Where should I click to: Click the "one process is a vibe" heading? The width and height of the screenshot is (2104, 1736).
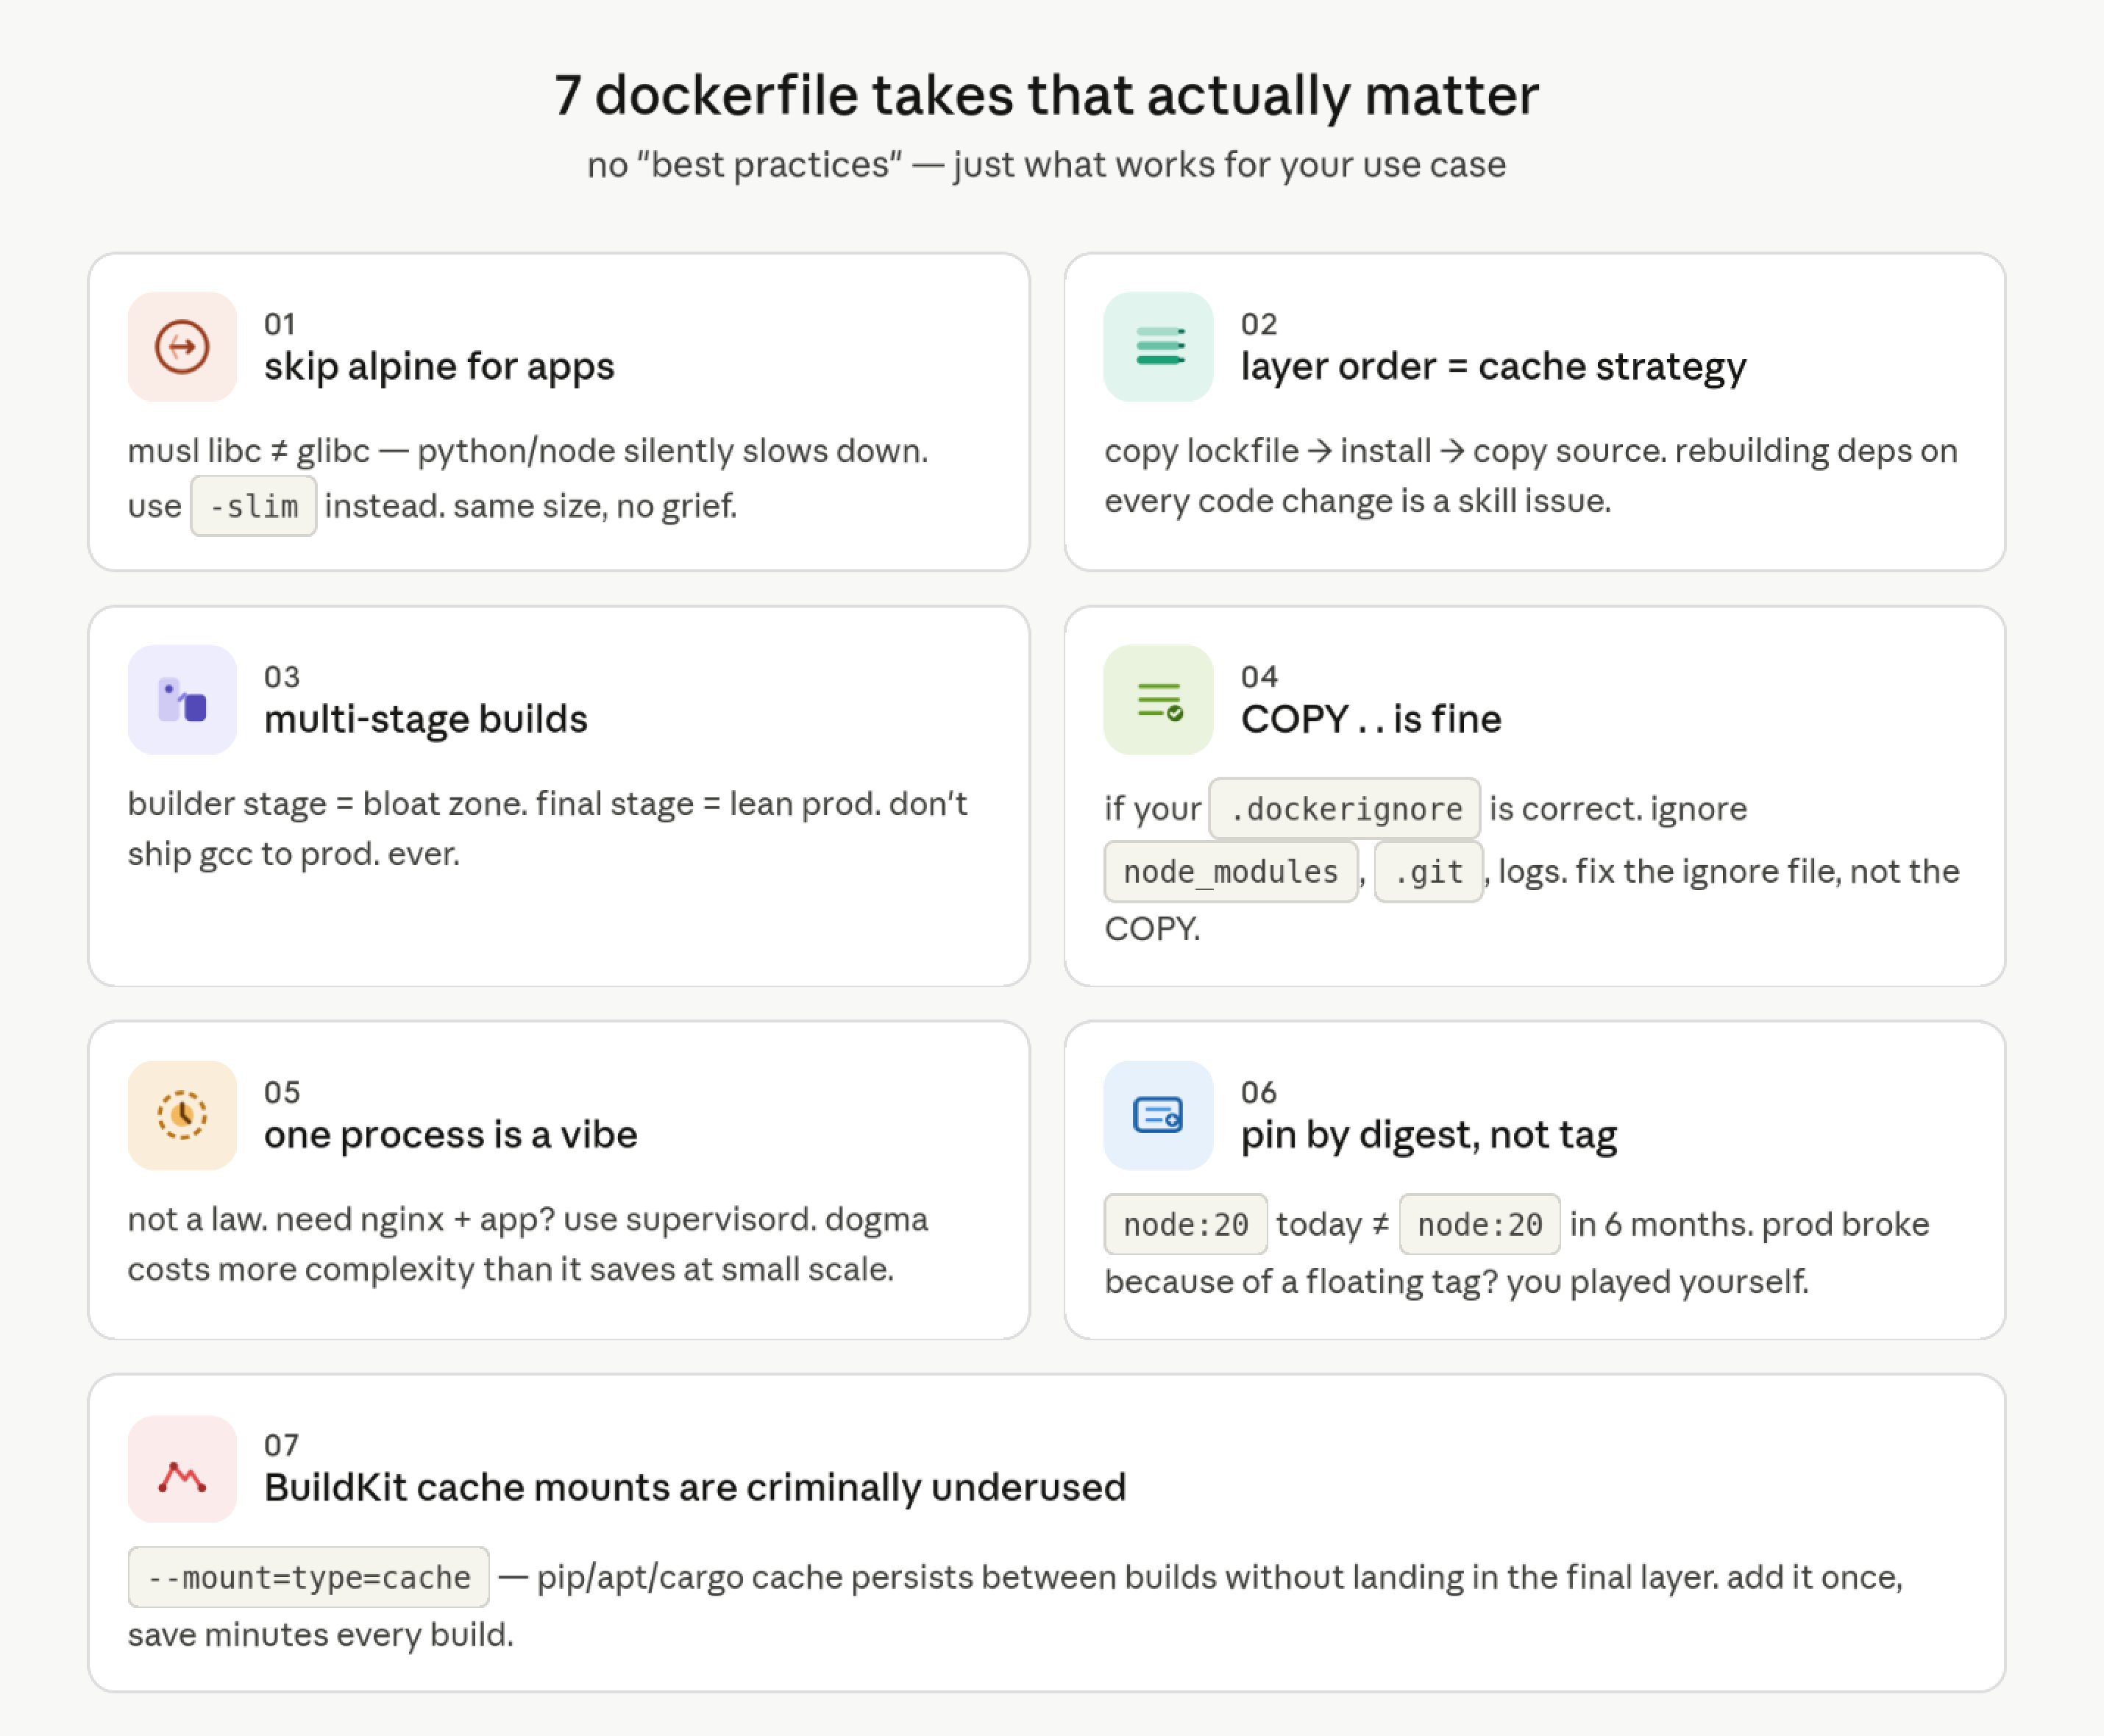click(450, 1135)
